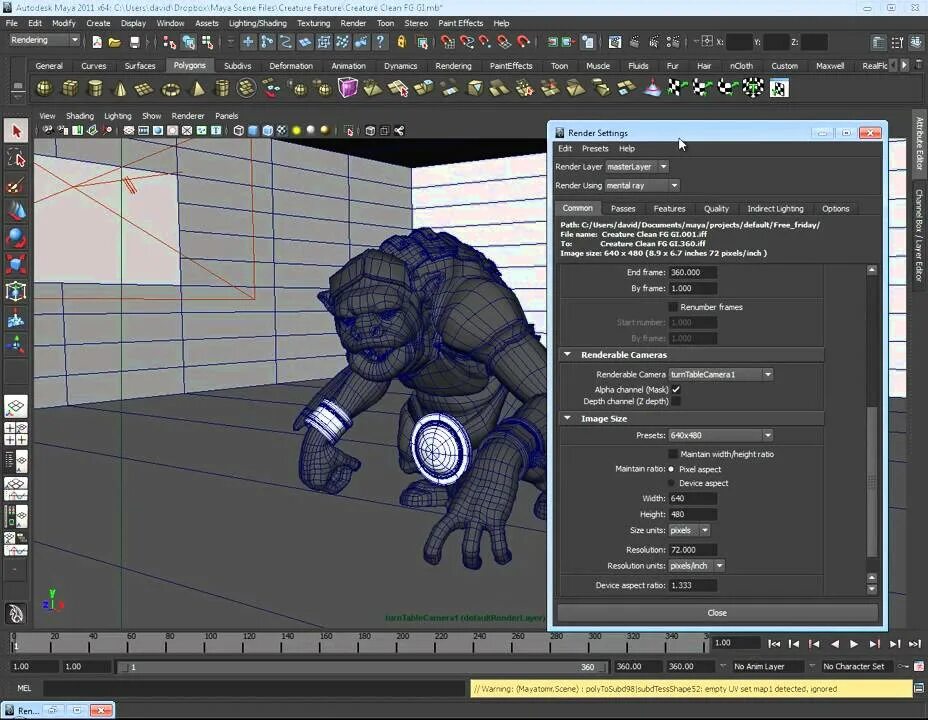The height and width of the screenshot is (720, 928).
Task: Open viewport Panels menu
Action: pos(227,116)
